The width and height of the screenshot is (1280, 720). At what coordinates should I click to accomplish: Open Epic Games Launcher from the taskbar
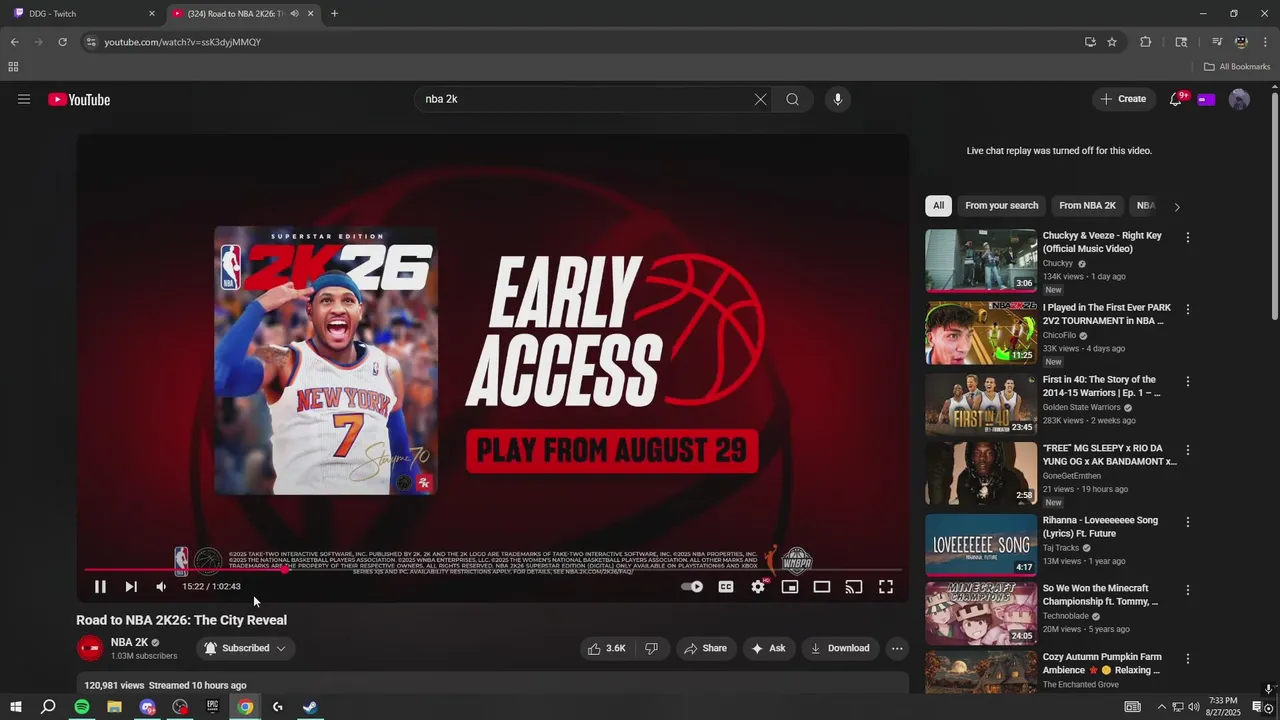pos(212,707)
